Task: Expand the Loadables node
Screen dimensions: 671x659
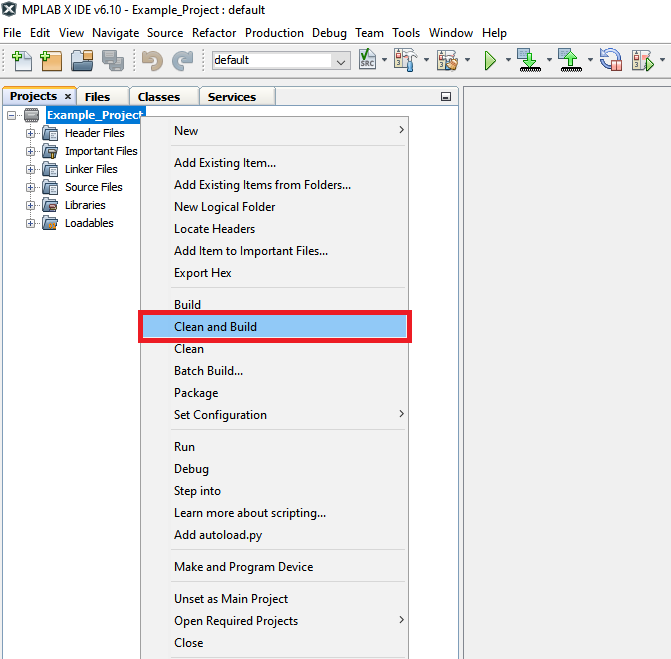Action: 30,223
